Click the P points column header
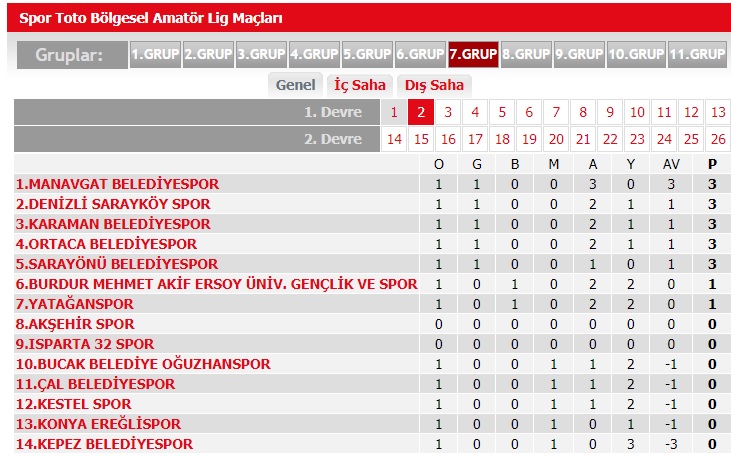Viewport: 731px width, 456px height. pyautogui.click(x=712, y=164)
